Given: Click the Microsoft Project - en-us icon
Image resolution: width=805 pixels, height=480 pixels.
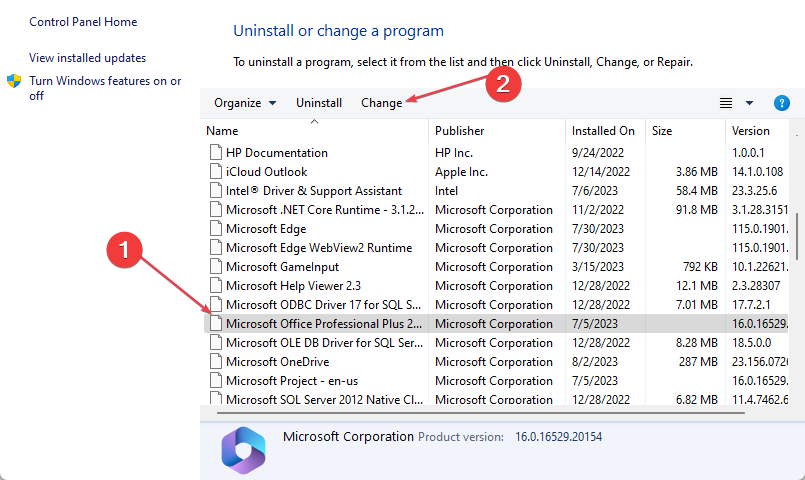Looking at the screenshot, I should [216, 380].
